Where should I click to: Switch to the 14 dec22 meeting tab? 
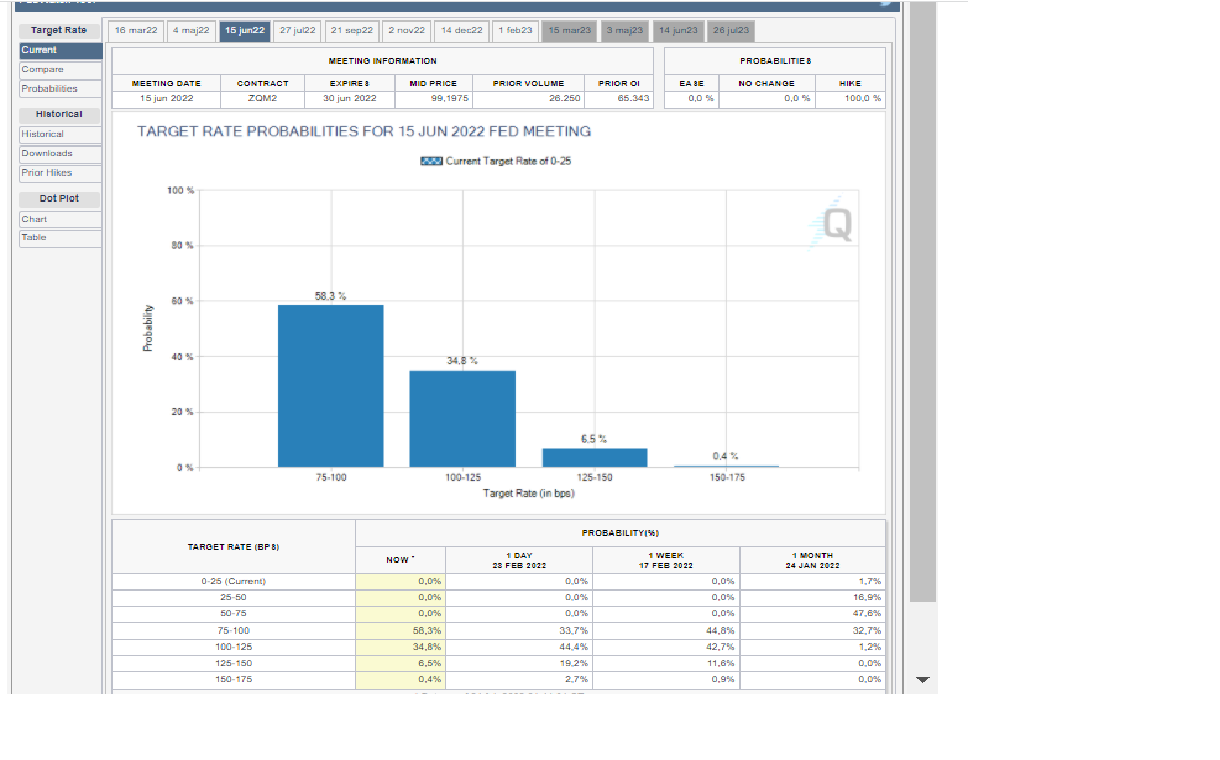tap(462, 31)
